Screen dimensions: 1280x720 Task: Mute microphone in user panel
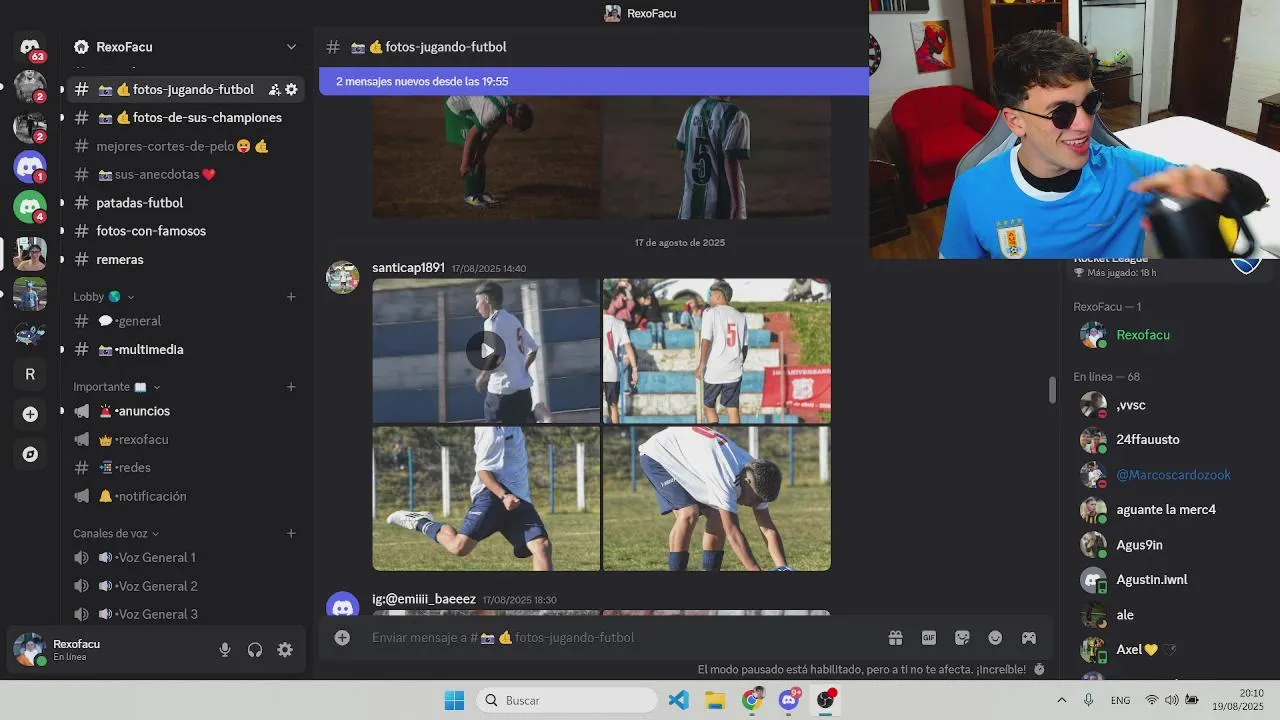pos(225,650)
